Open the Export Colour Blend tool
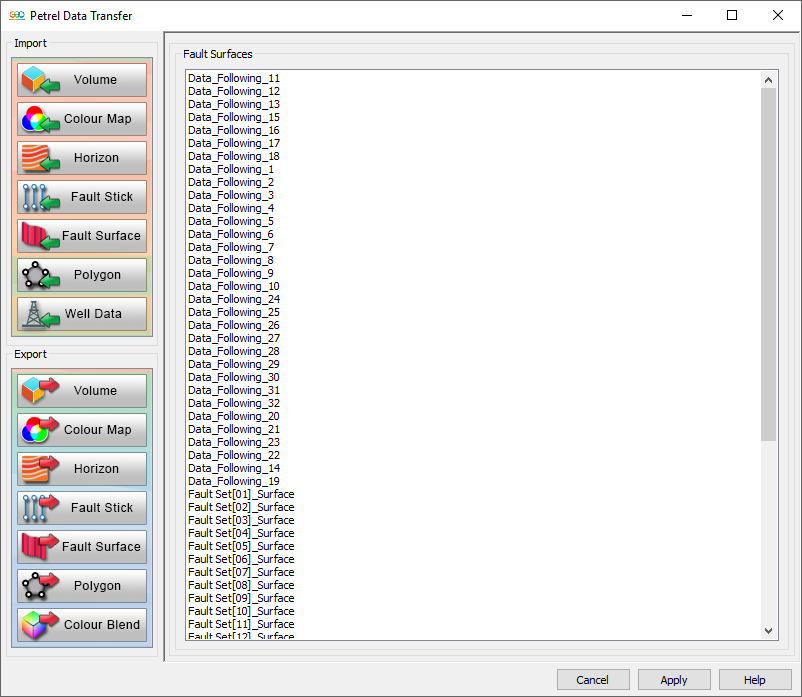The width and height of the screenshot is (802, 697). pyautogui.click(x=82, y=624)
